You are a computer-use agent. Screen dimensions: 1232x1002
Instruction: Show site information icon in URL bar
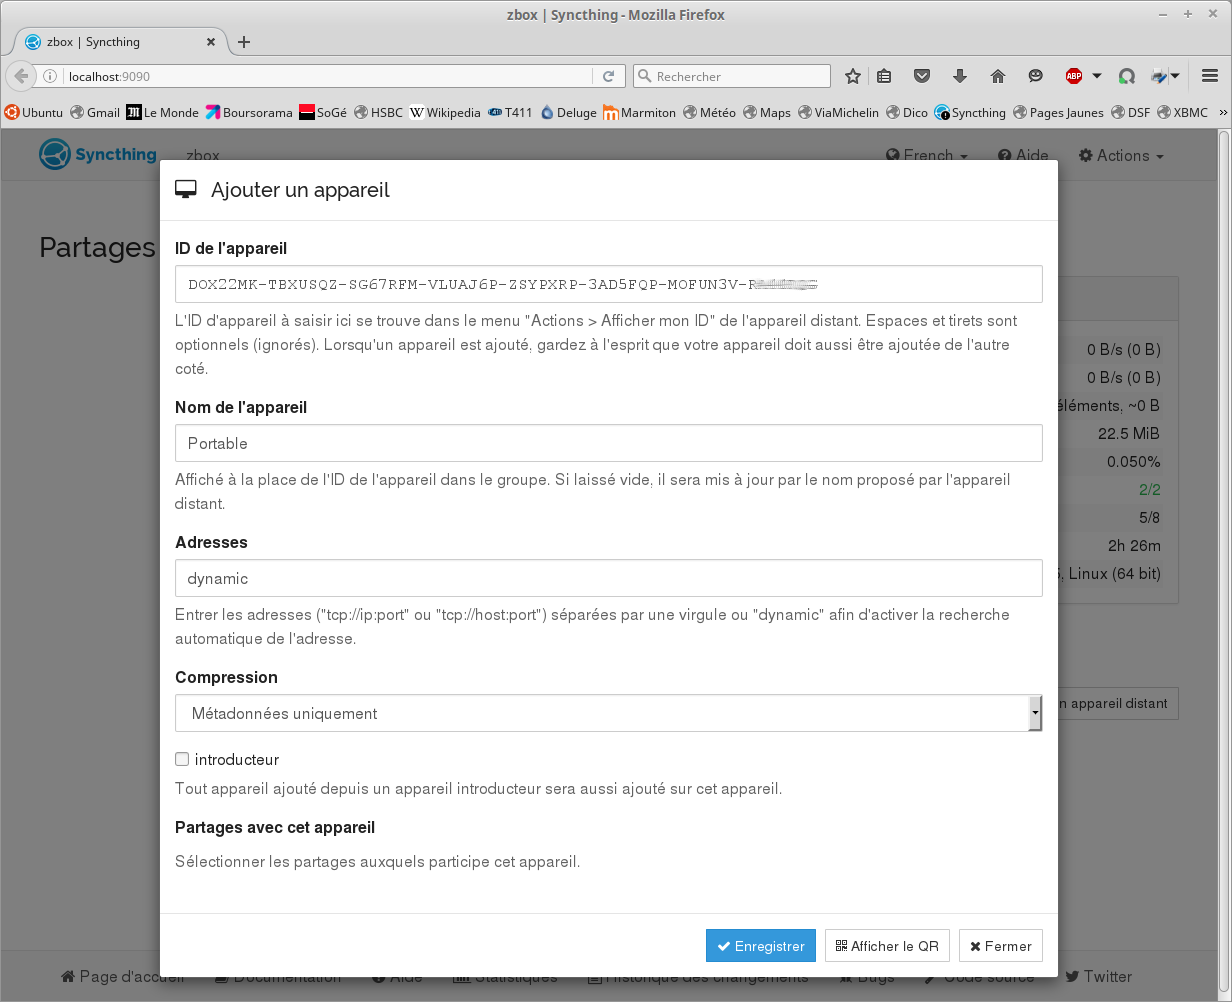tap(50, 76)
